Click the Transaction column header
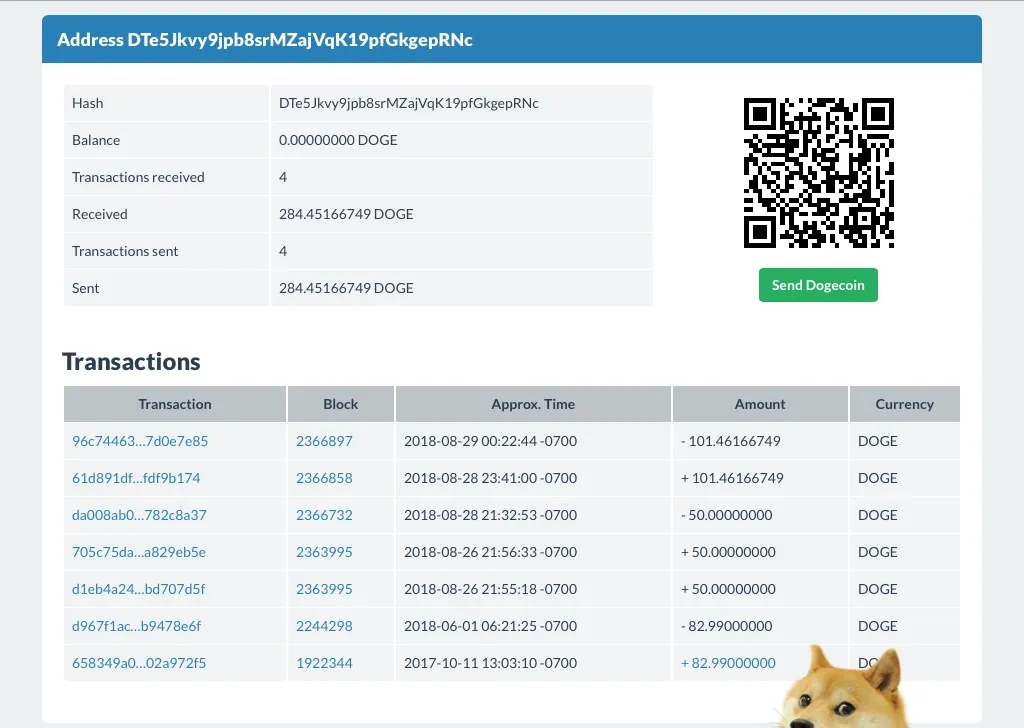This screenshot has height=728, width=1024. coord(174,404)
